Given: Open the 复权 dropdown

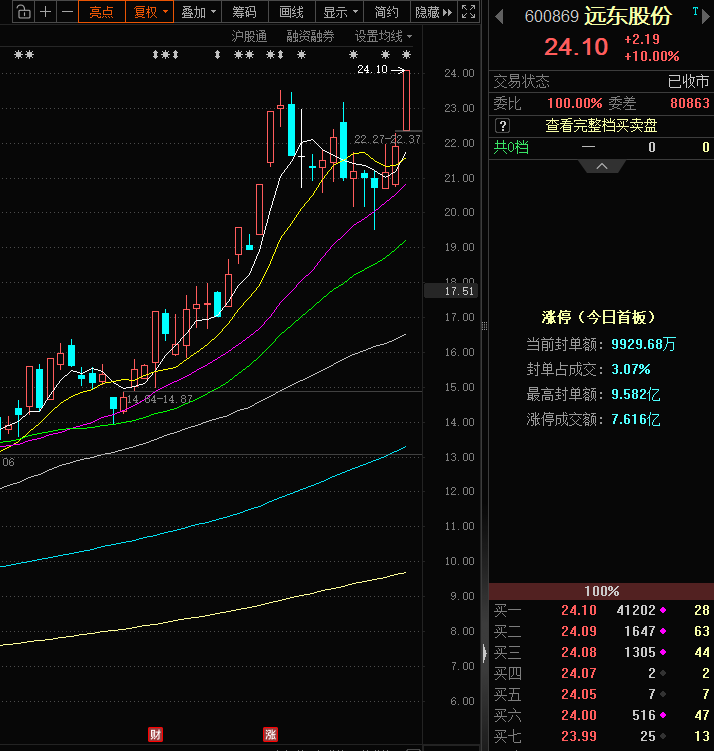Looking at the screenshot, I should pos(149,11).
